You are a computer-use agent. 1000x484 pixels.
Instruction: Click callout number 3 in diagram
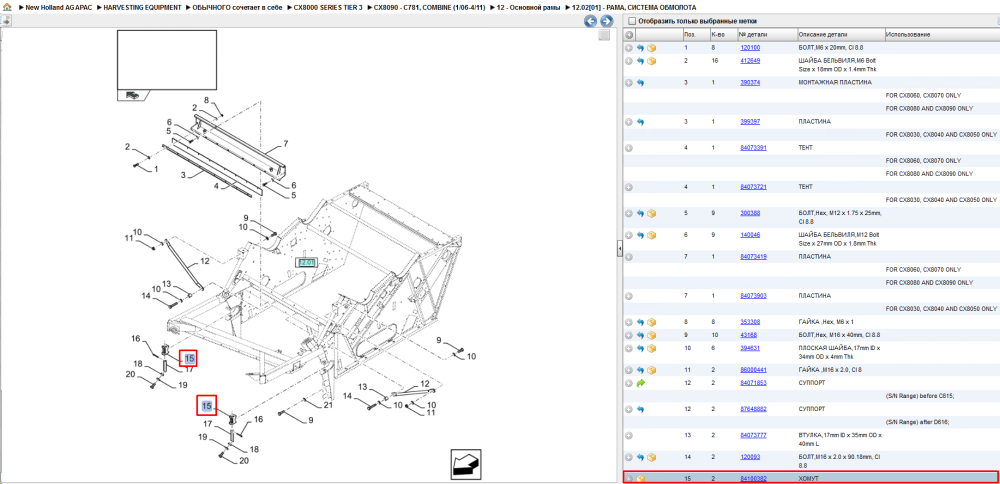[182, 174]
